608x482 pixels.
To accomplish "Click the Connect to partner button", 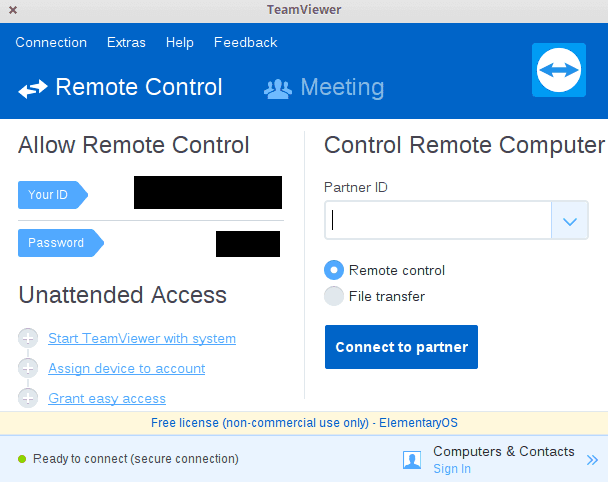I will 401,347.
